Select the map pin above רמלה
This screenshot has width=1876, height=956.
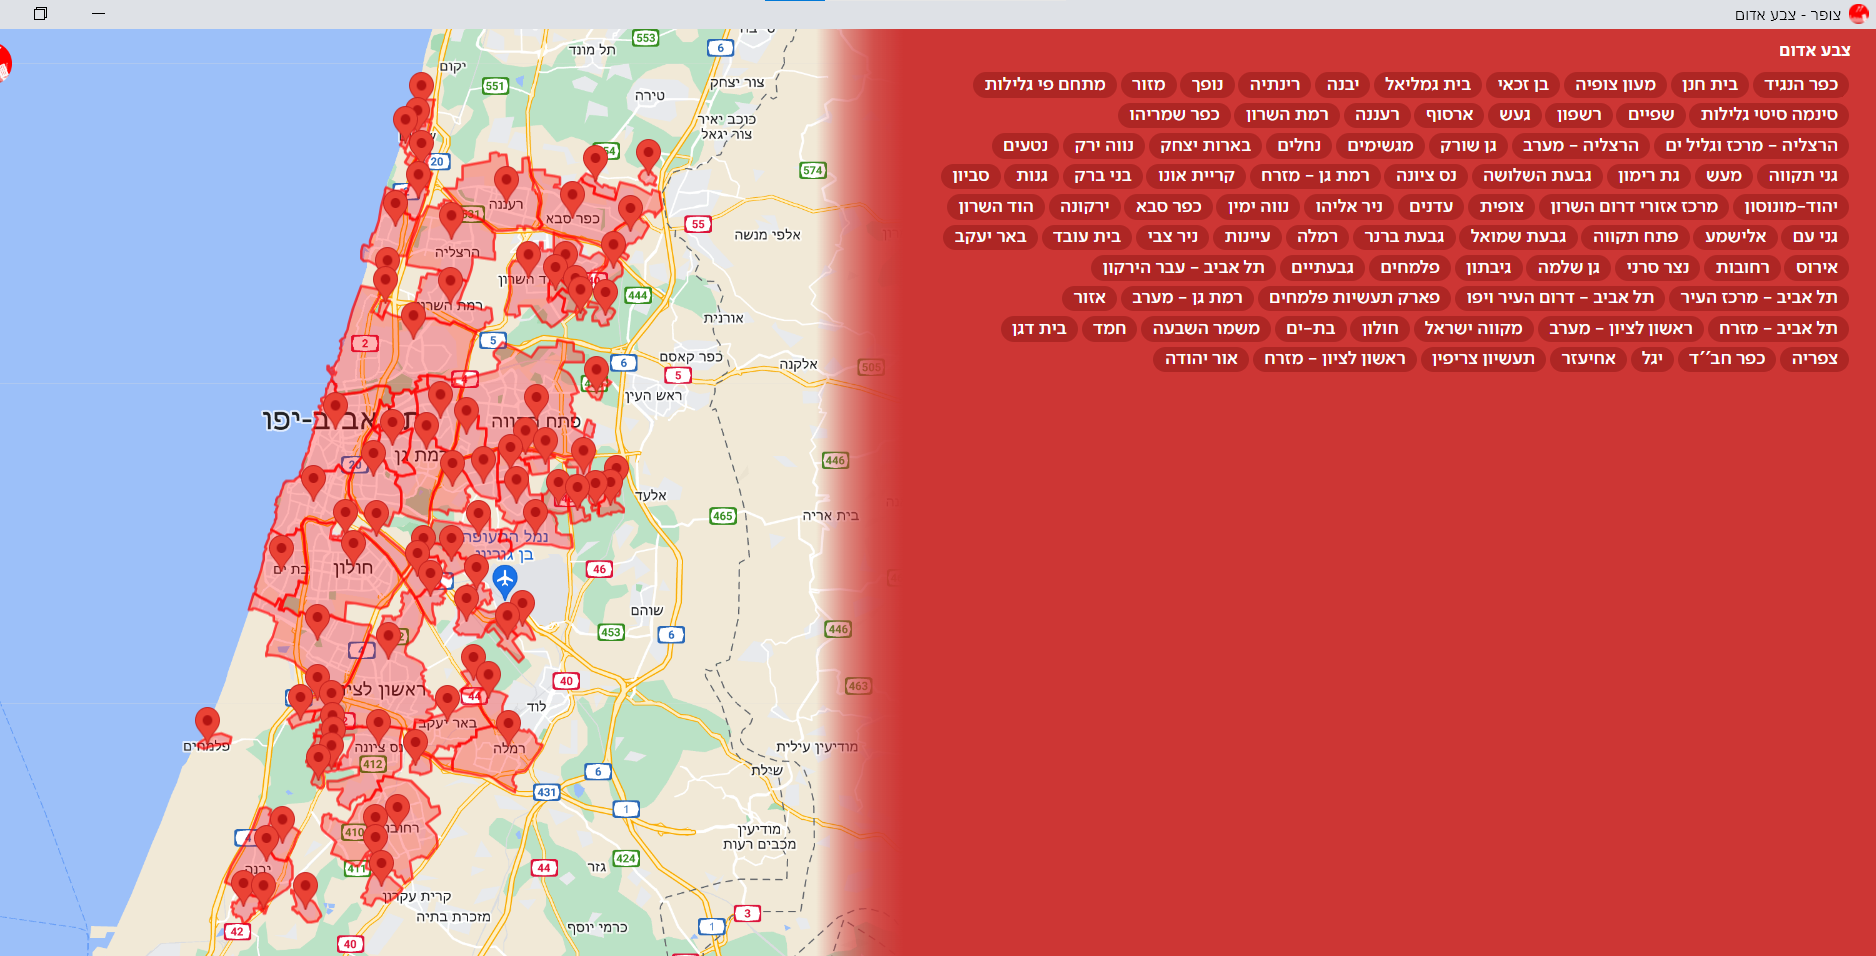click(x=508, y=726)
